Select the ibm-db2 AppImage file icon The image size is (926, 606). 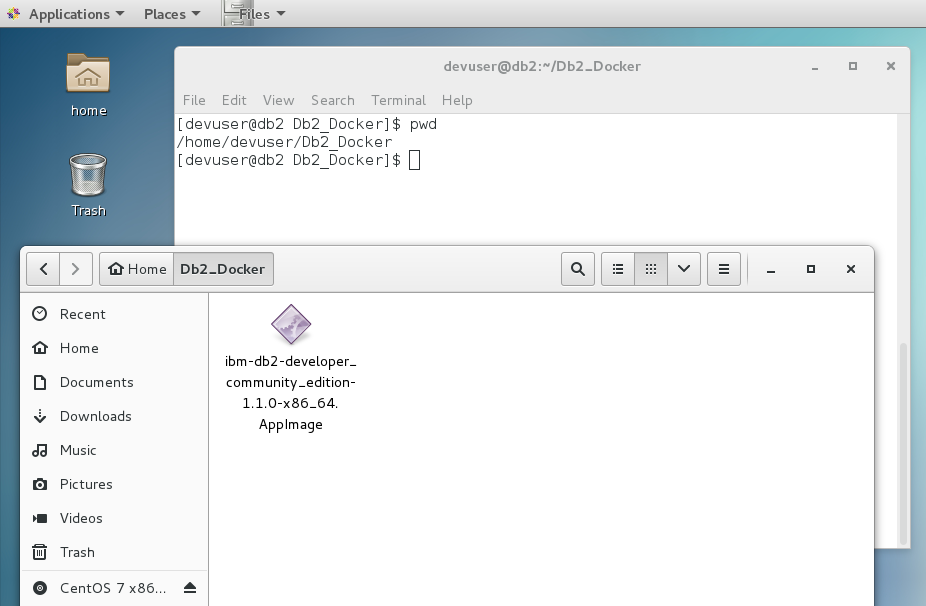click(291, 324)
